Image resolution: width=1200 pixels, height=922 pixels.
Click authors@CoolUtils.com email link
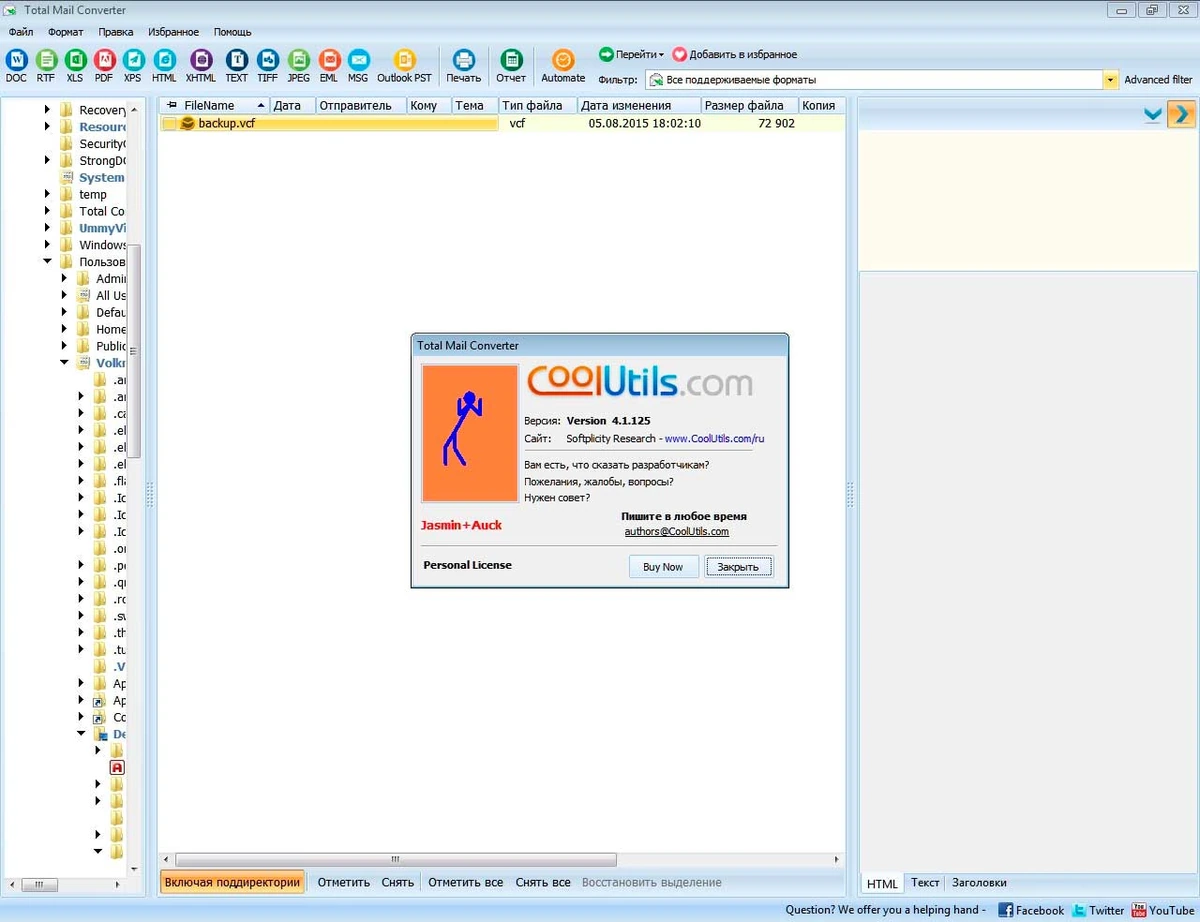coord(677,532)
